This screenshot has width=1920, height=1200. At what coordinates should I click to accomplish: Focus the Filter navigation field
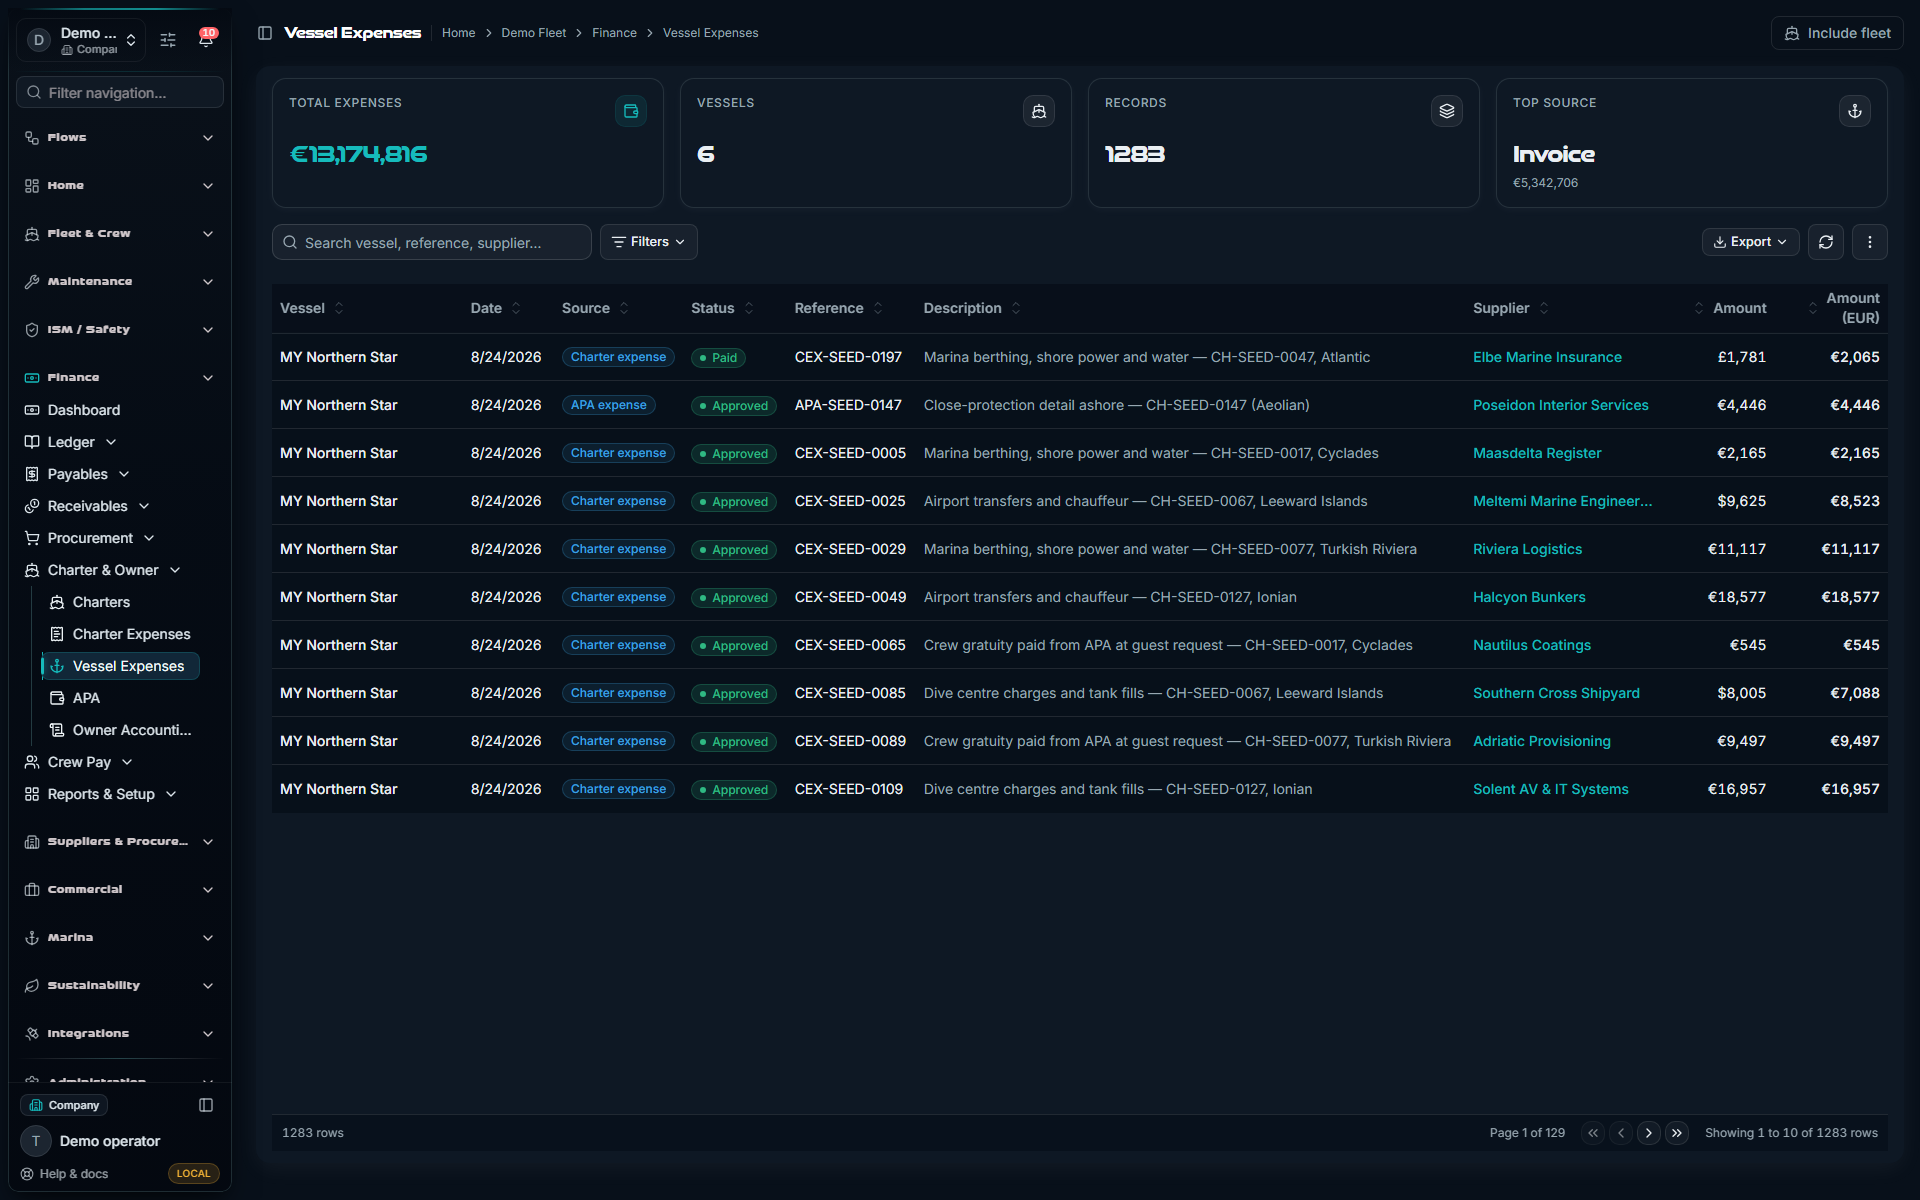(120, 92)
